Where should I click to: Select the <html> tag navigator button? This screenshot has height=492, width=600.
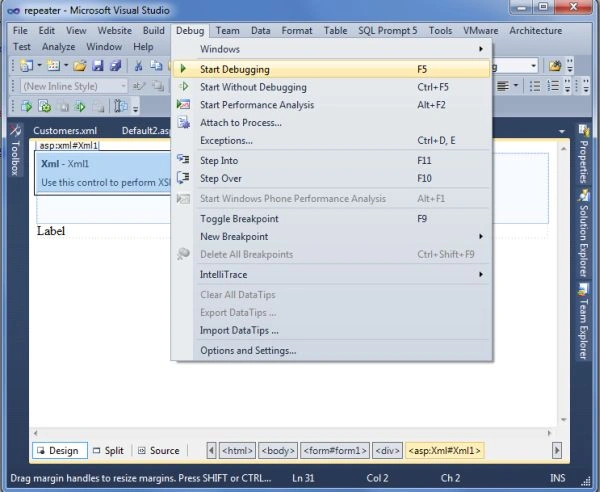pyautogui.click(x=237, y=450)
